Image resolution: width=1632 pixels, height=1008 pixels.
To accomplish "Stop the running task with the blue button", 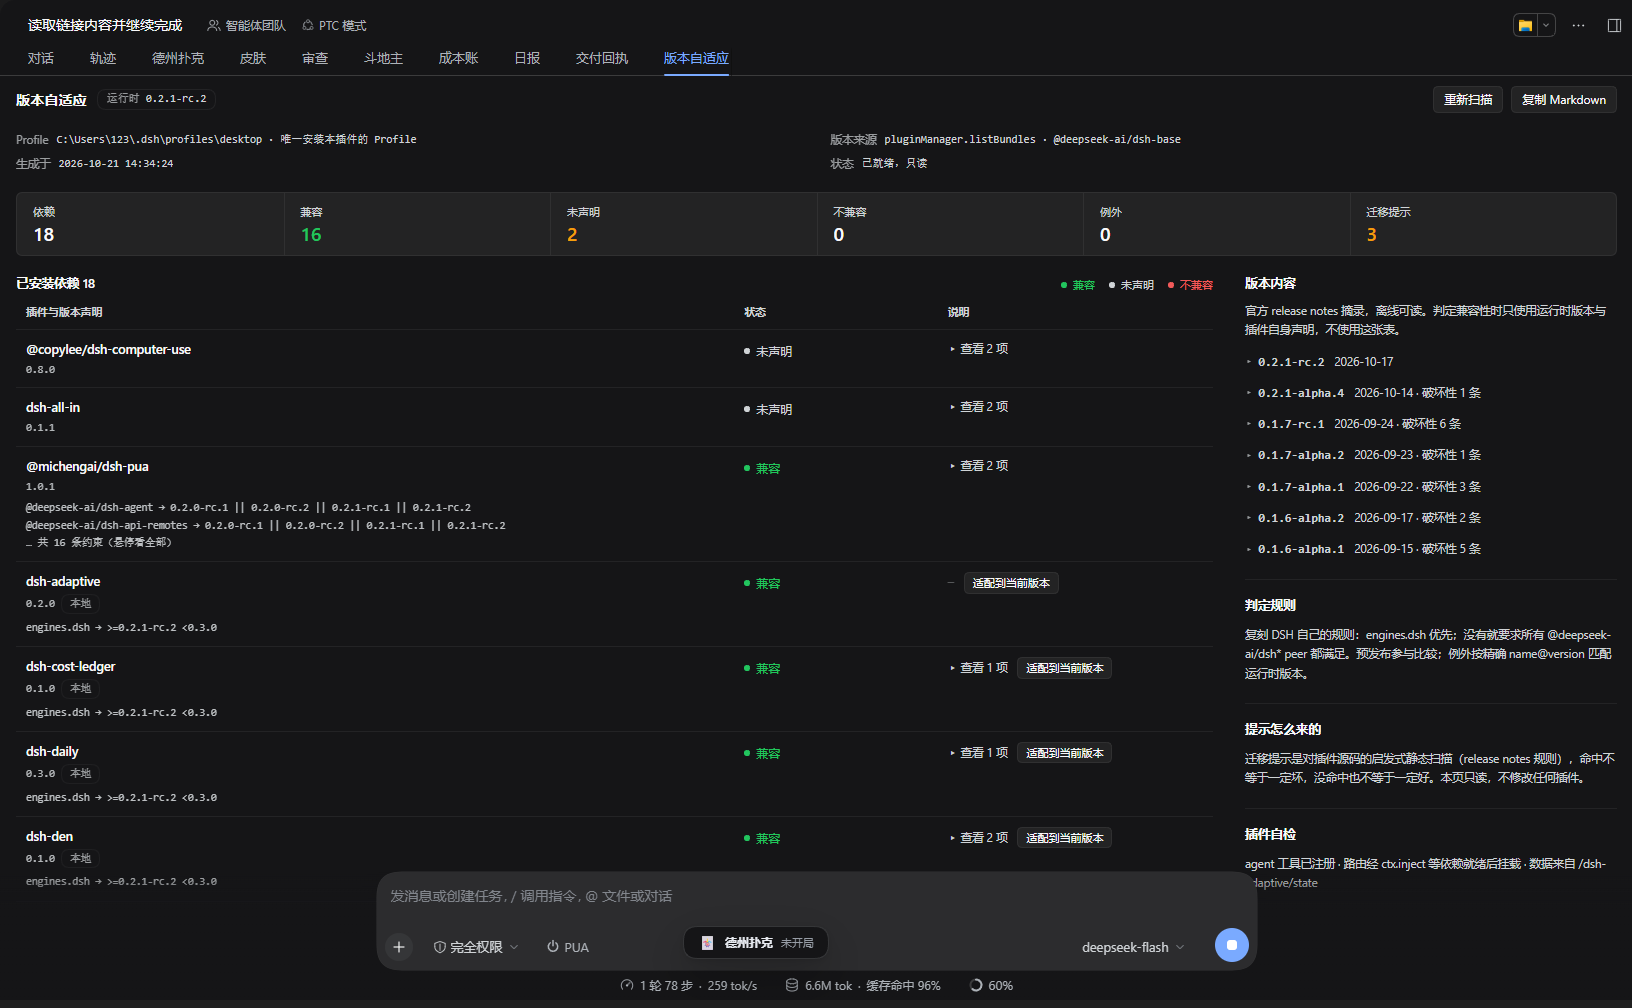I will coord(1232,945).
